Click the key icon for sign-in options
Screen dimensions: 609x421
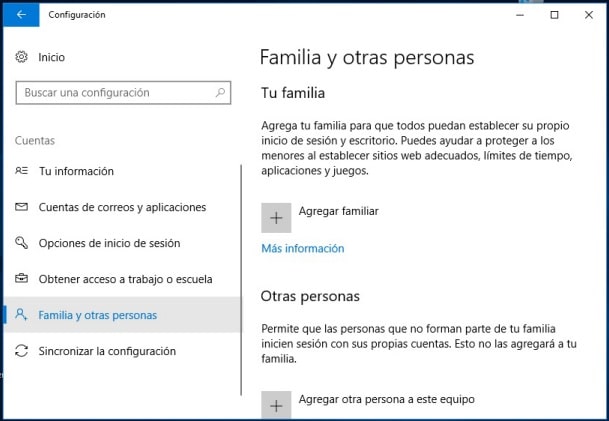pos(22,244)
